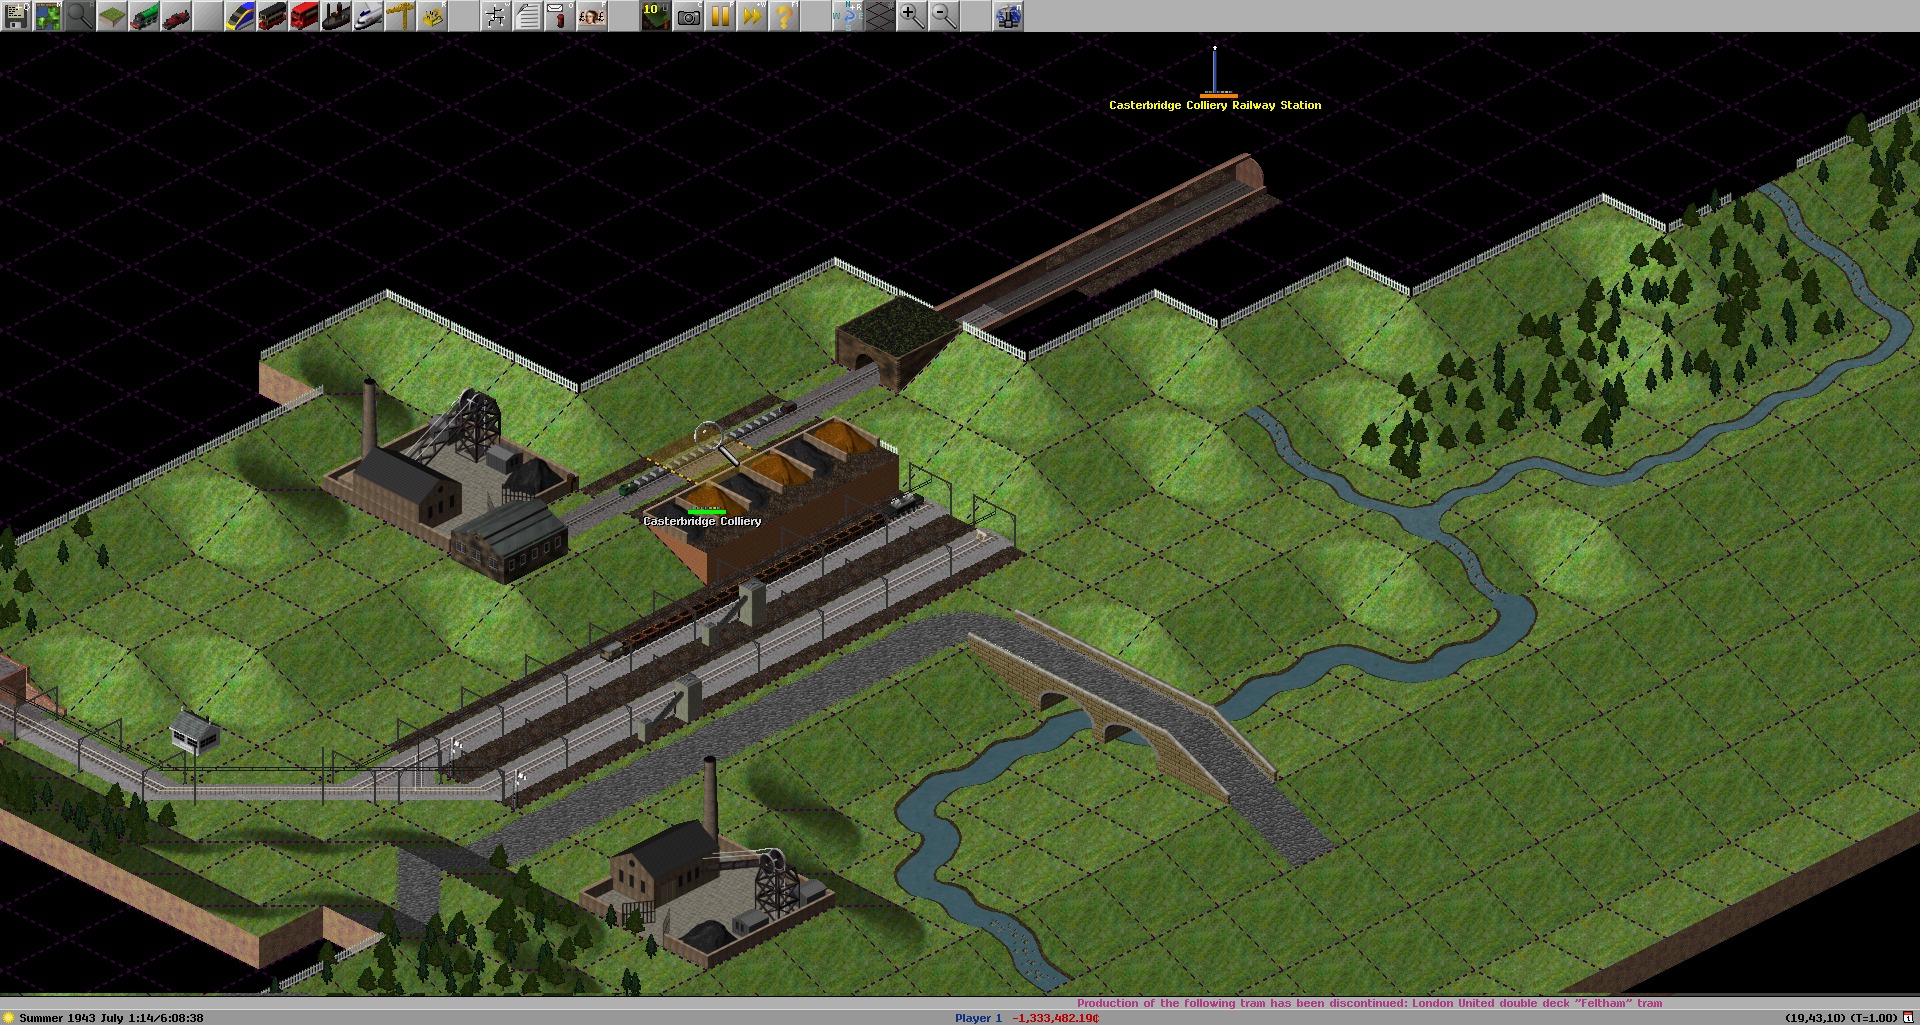Zoom in with plus magnifier
Screen dimensions: 1920x1025
(x=912, y=16)
